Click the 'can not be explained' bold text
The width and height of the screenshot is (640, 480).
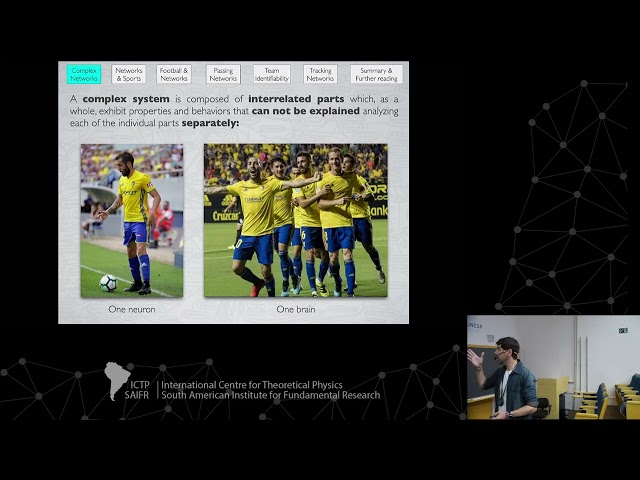[x=306, y=111]
